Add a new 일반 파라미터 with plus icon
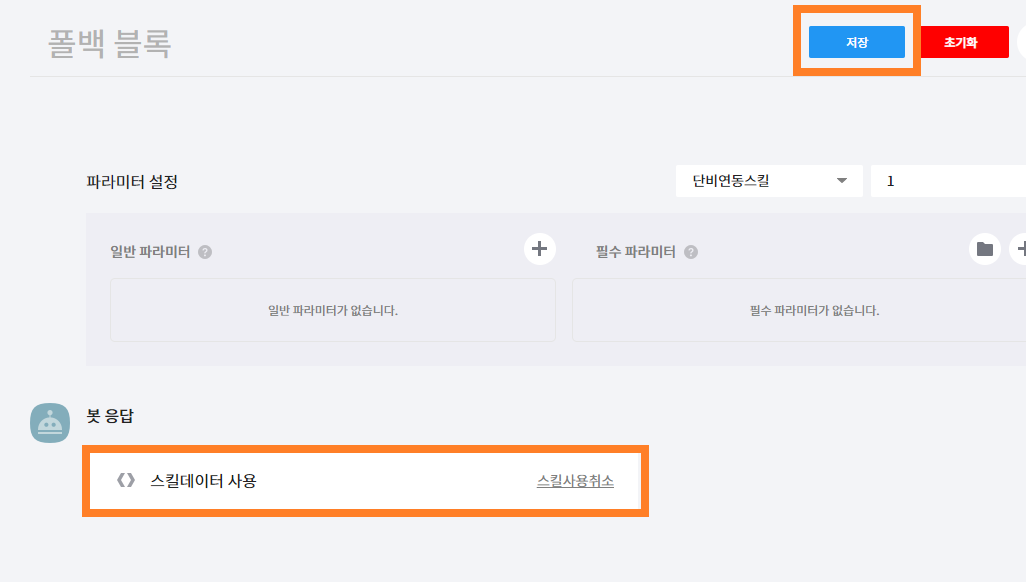Image resolution: width=1026 pixels, height=582 pixels. click(539, 249)
